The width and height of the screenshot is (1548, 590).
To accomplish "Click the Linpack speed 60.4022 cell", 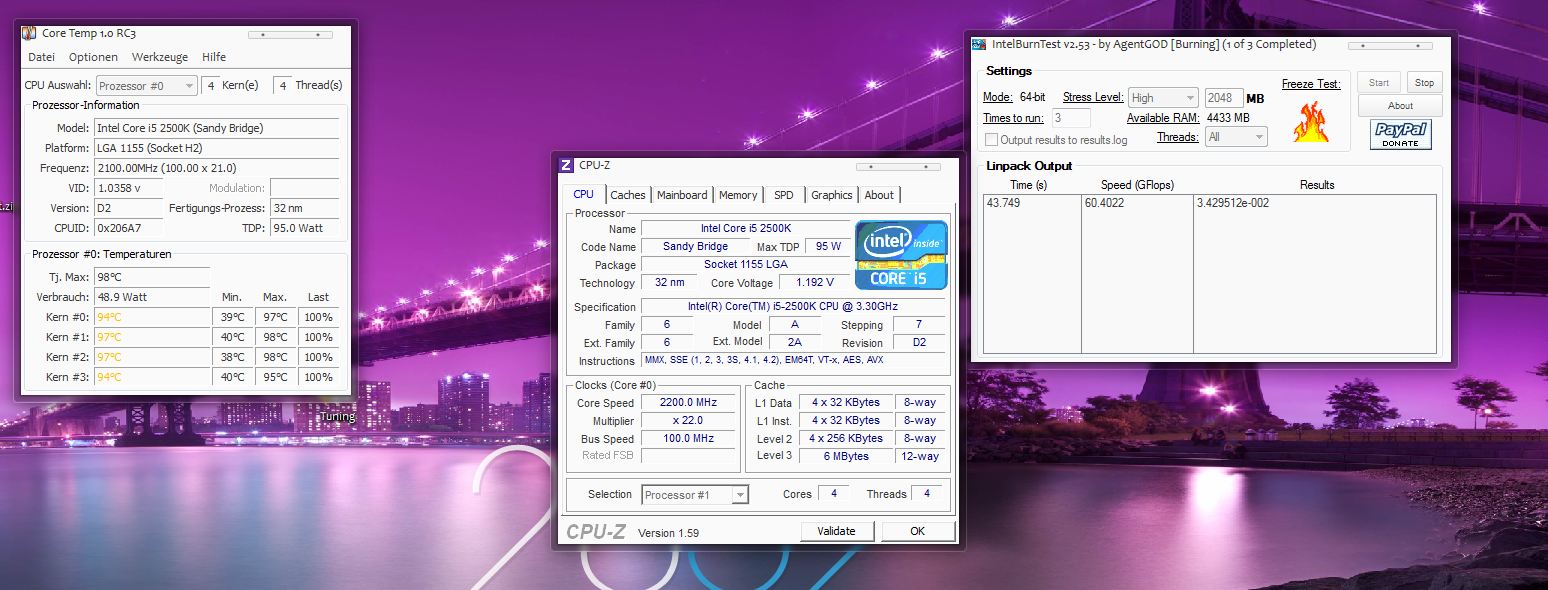I will (1137, 203).
